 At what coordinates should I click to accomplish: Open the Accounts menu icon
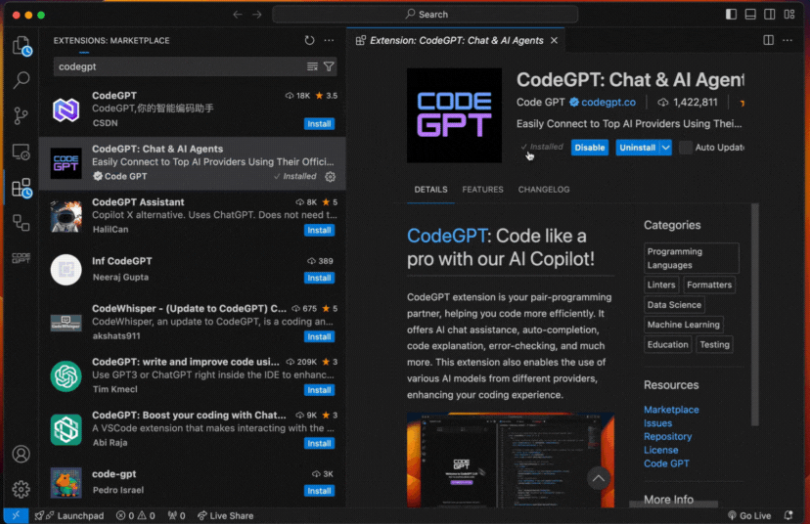[x=21, y=454]
